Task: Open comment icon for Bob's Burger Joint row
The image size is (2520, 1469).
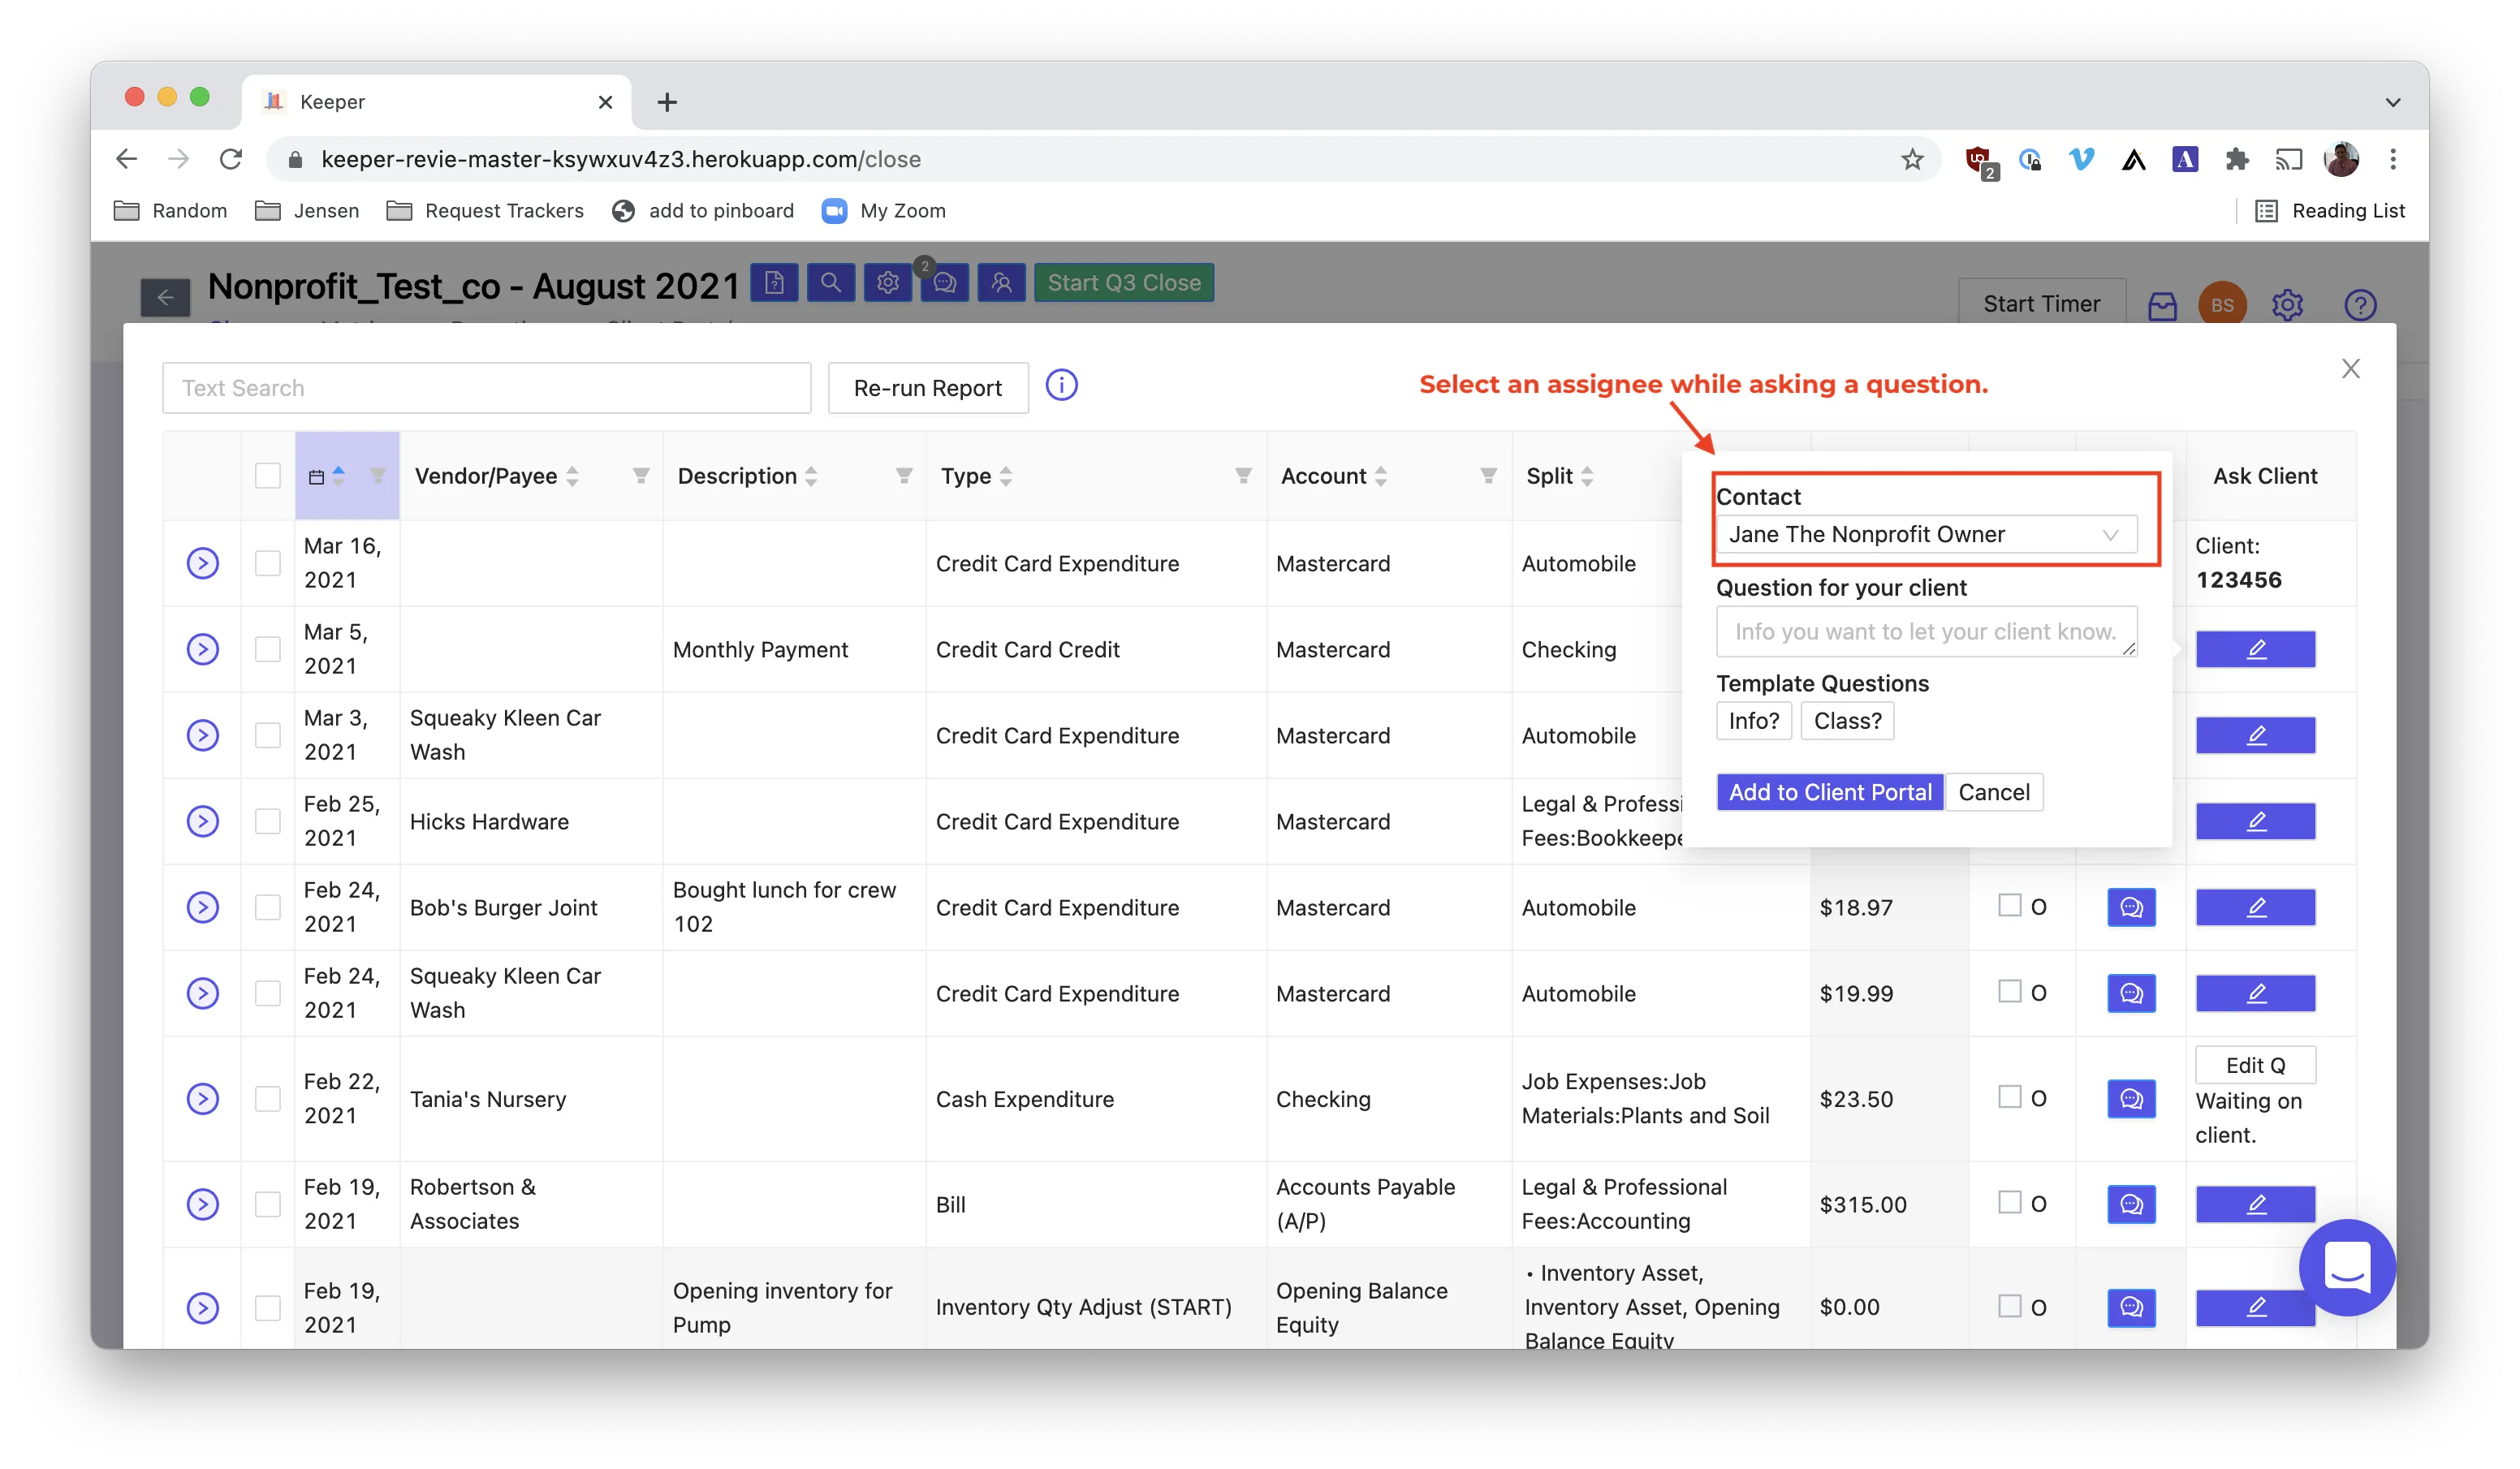Action: point(2131,907)
